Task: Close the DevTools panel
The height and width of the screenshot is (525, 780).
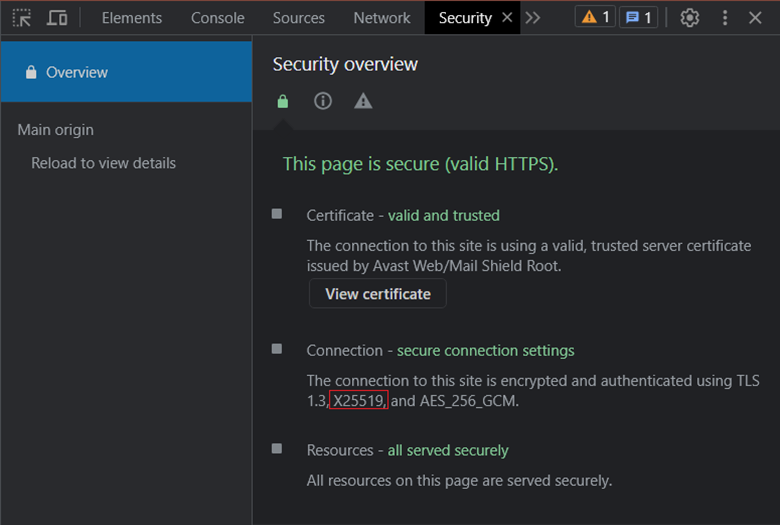Action: pos(755,18)
